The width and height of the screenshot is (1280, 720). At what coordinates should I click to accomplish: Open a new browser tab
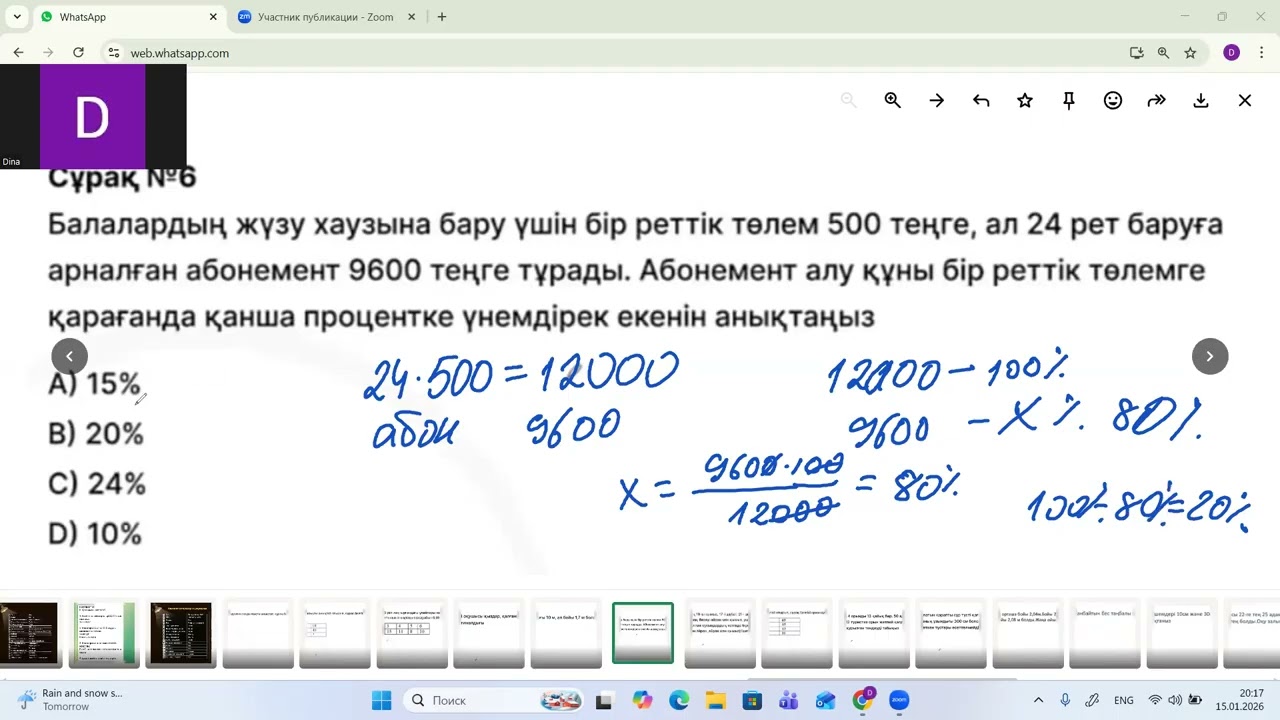coord(442,17)
